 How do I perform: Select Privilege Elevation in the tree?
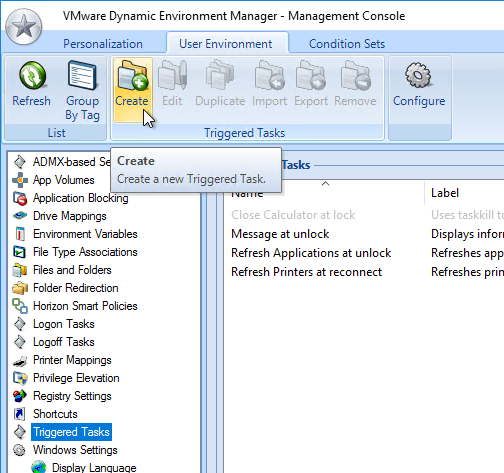tap(76, 378)
